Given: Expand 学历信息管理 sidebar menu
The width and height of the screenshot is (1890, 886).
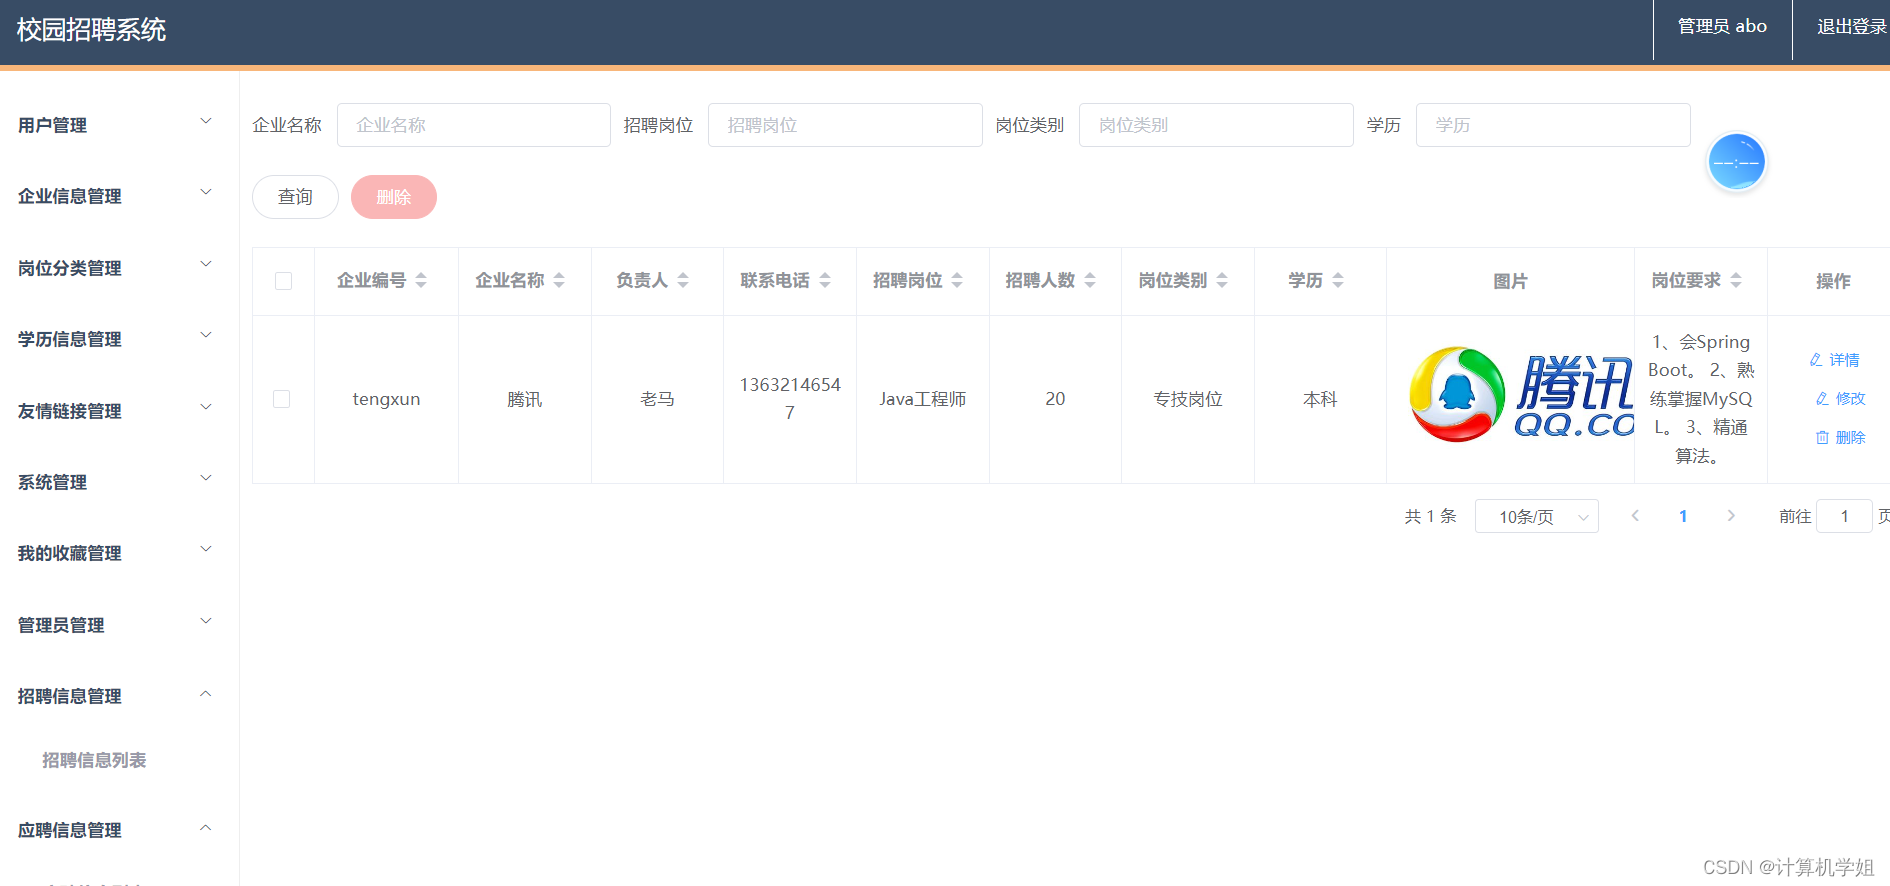Looking at the screenshot, I should 120,339.
